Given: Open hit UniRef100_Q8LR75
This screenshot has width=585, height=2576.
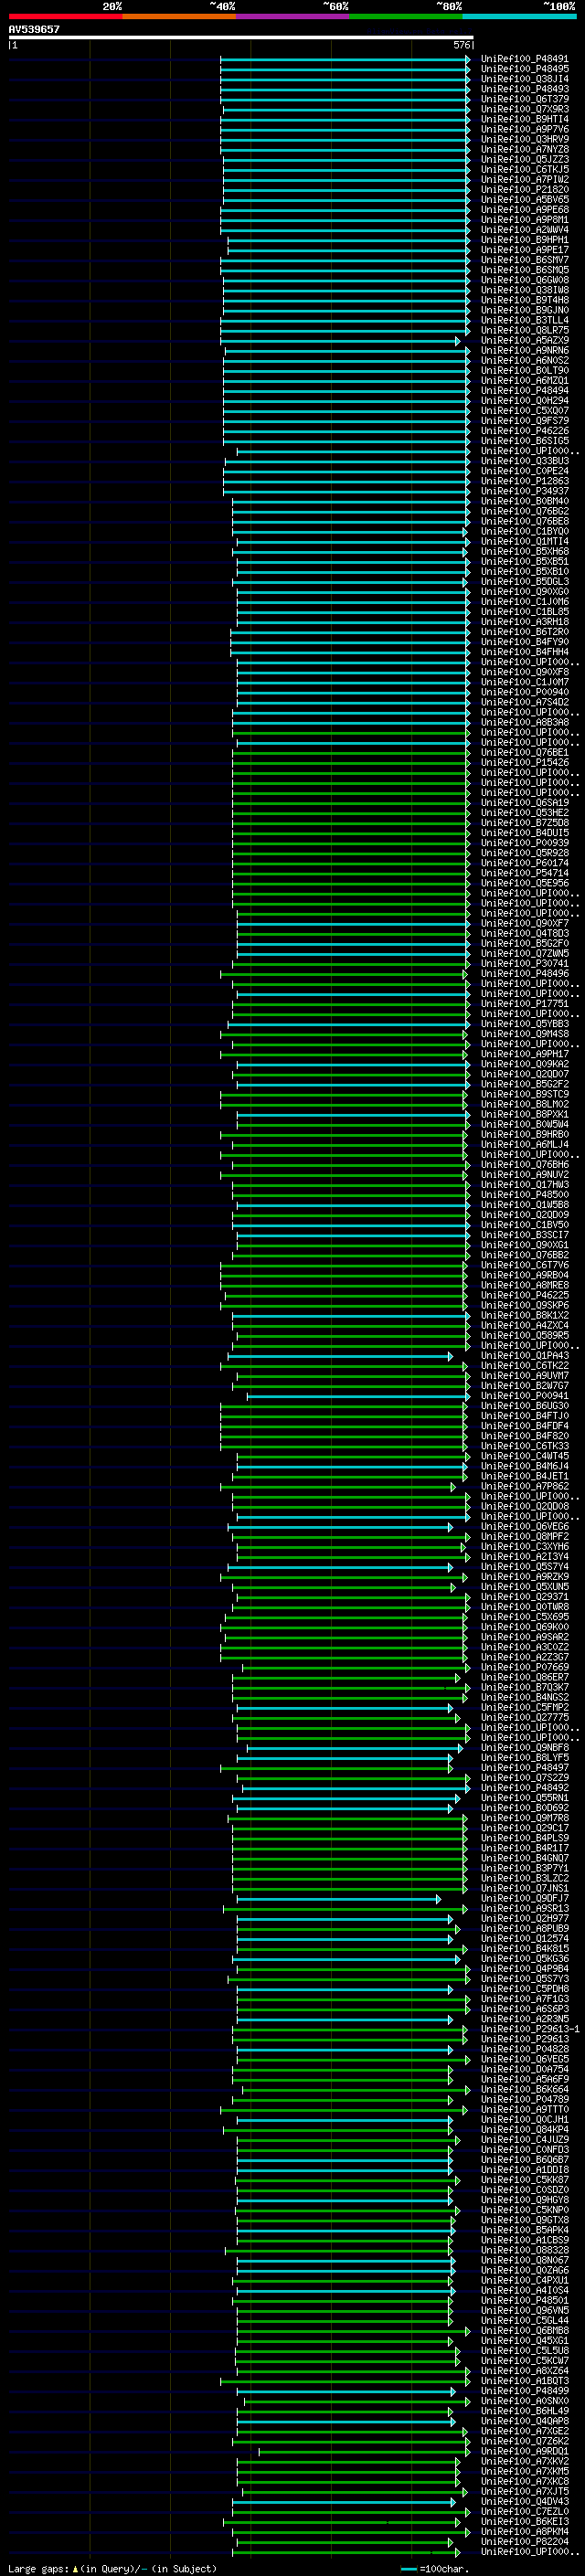Looking at the screenshot, I should [525, 330].
